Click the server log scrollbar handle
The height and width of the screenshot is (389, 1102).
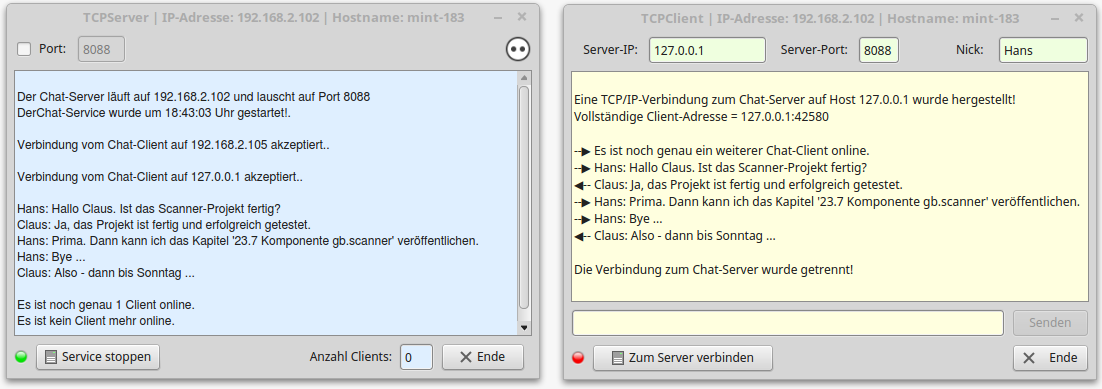point(524,198)
